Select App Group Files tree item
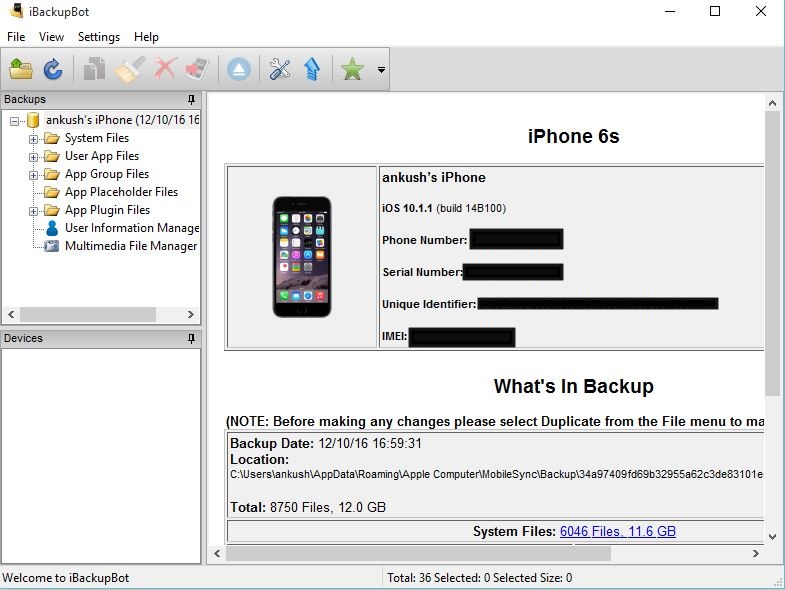 pyautogui.click(x=107, y=174)
